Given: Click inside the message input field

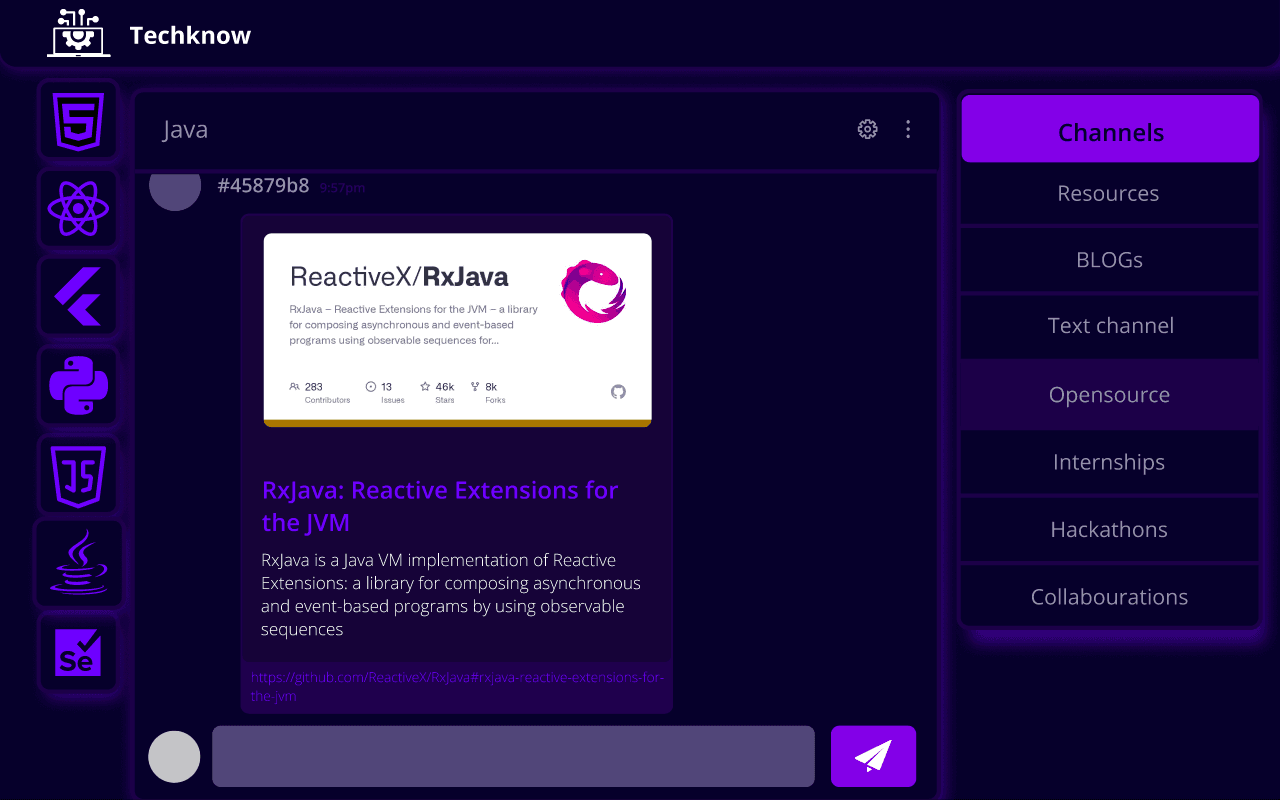Looking at the screenshot, I should tap(513, 756).
